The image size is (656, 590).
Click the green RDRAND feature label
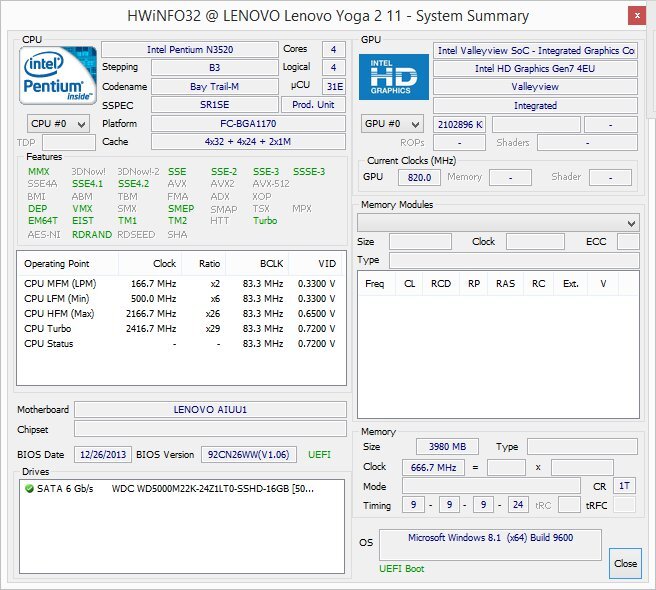(x=92, y=234)
